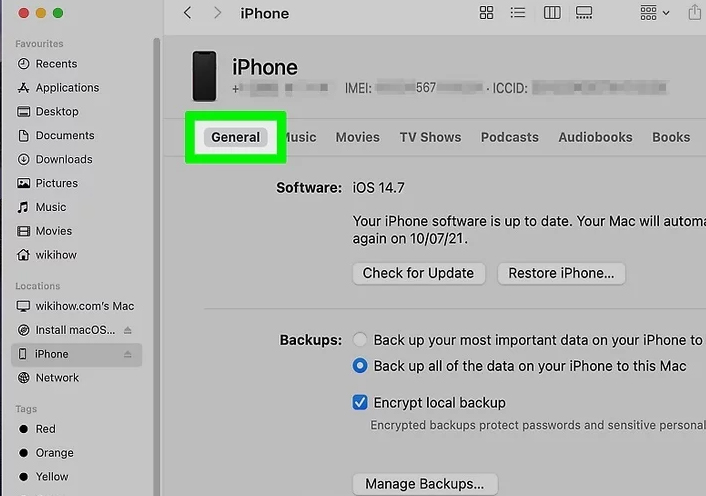706x496 pixels.
Task: Open the Books tab
Action: (x=671, y=137)
